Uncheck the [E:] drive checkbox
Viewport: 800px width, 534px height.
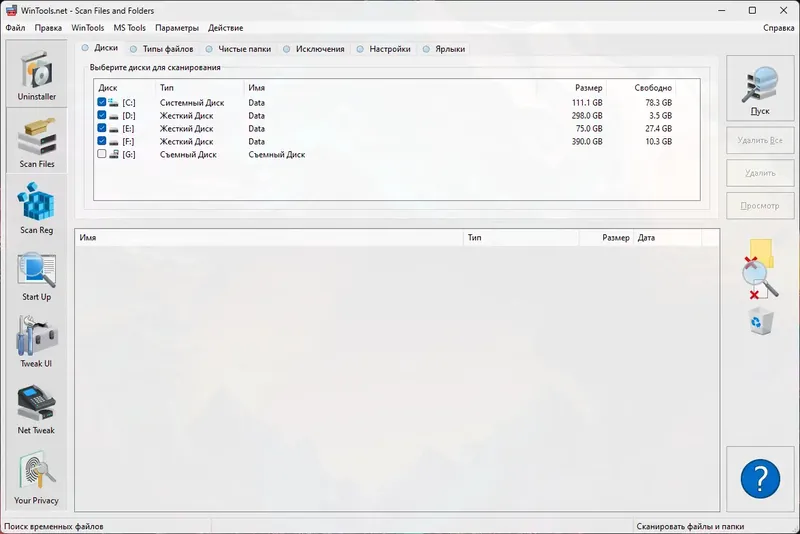[102, 128]
